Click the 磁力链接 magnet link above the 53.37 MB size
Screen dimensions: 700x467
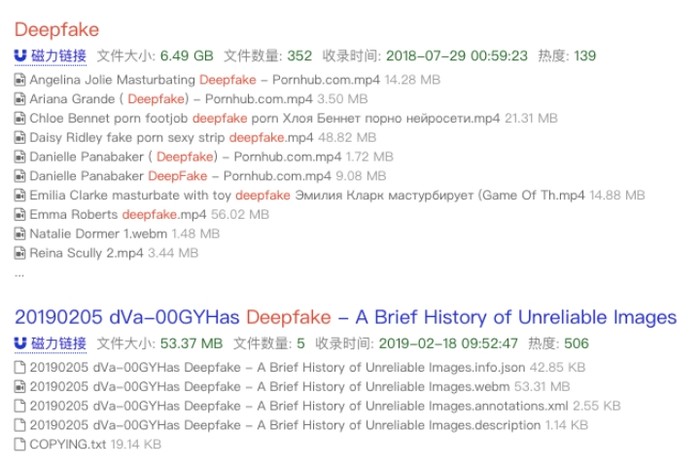(x=50, y=343)
